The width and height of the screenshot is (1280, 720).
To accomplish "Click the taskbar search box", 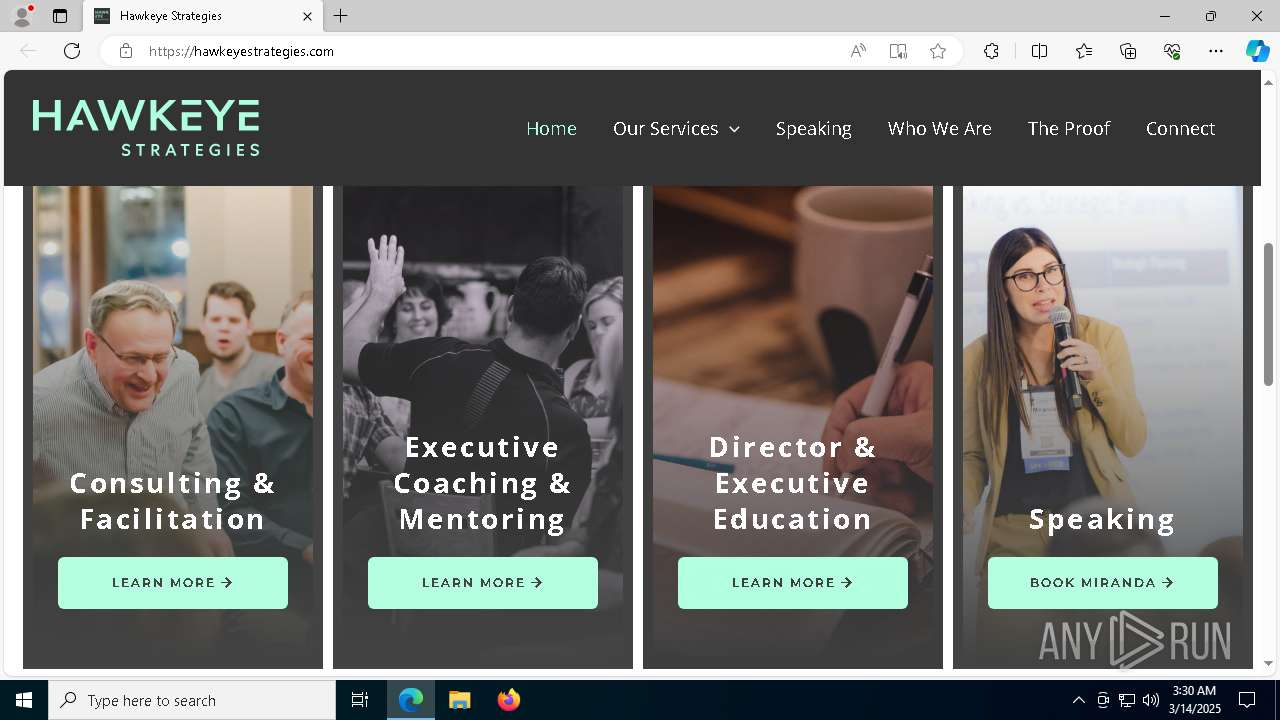I will pyautogui.click(x=192, y=700).
